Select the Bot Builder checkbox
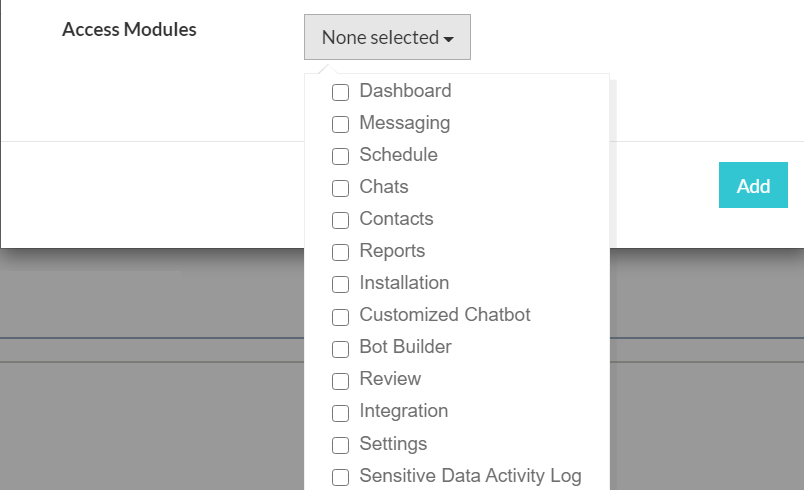Image resolution: width=804 pixels, height=490 pixels. (341, 348)
